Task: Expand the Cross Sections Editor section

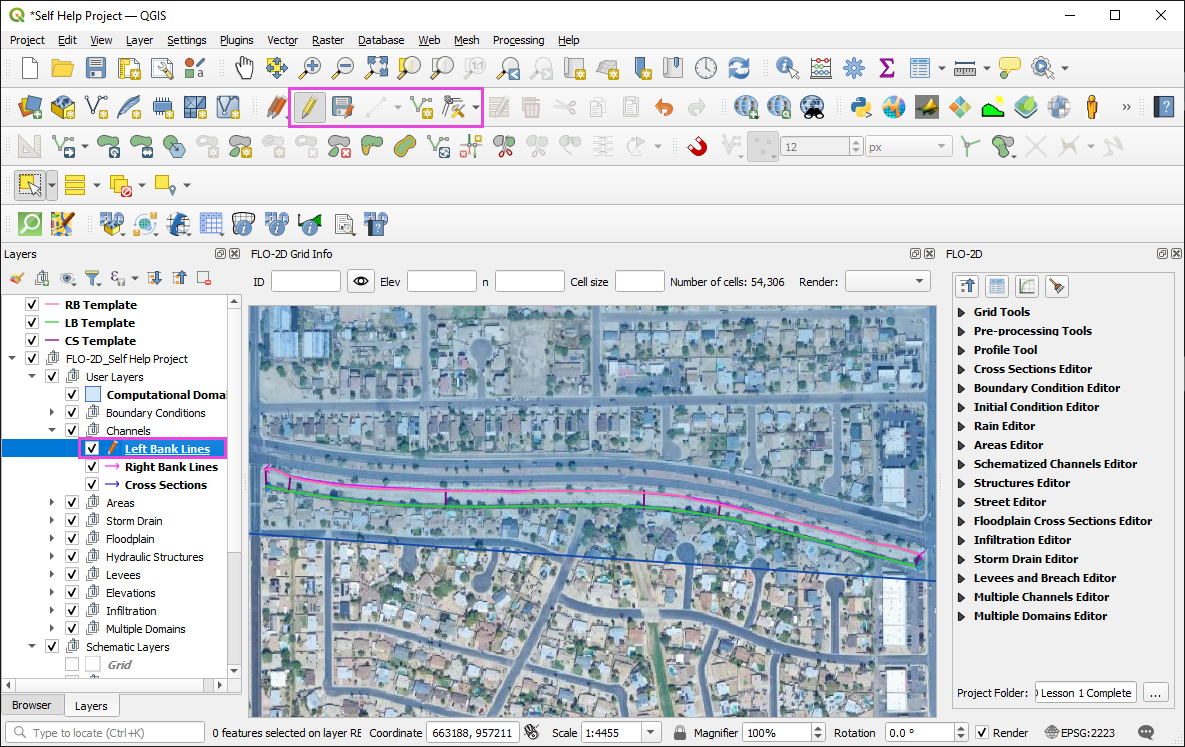Action: (x=962, y=369)
